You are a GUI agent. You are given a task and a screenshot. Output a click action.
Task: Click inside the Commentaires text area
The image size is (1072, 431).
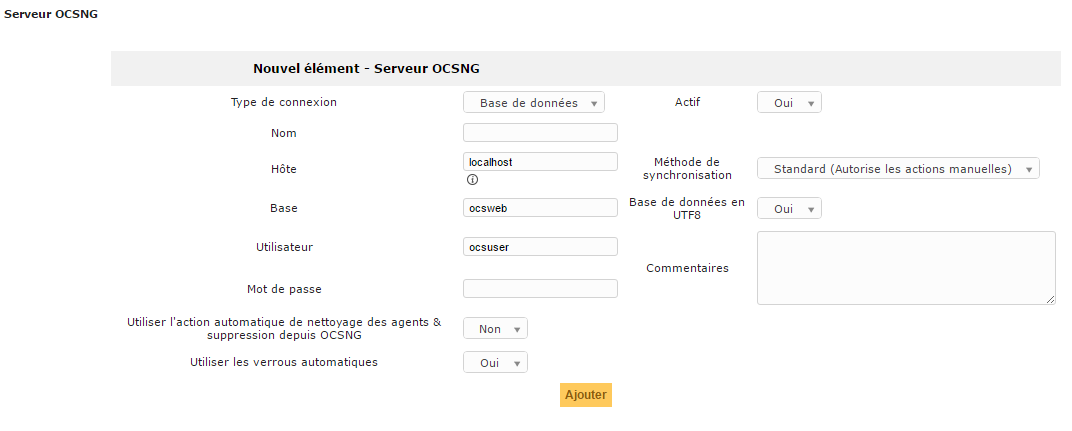point(906,267)
